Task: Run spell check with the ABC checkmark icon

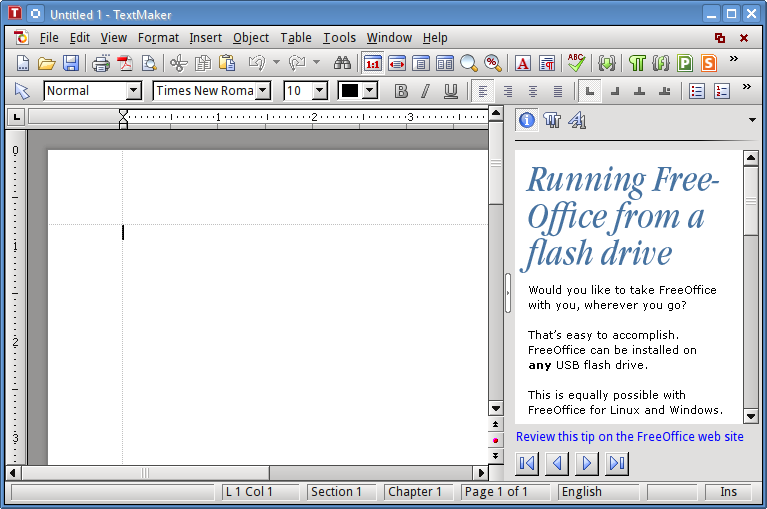Action: 577,64
